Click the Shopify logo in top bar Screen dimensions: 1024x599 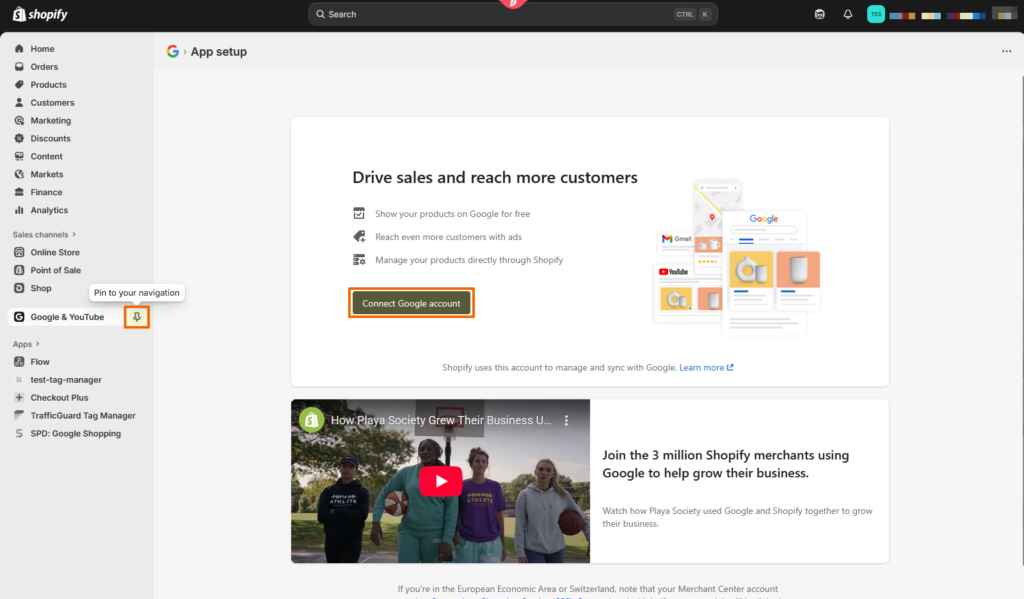click(x=40, y=14)
